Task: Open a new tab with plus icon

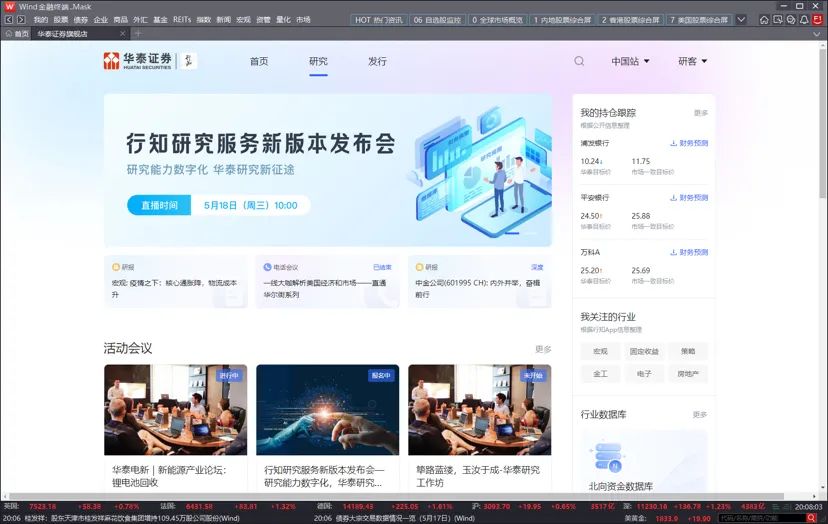Action: (x=138, y=33)
